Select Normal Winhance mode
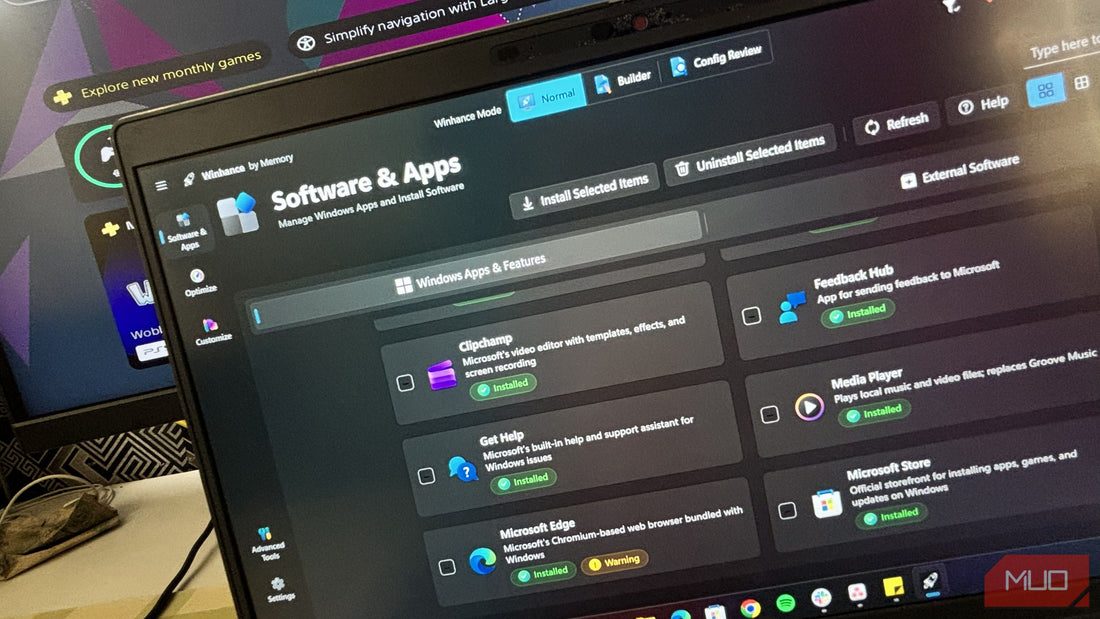1100x619 pixels. [546, 98]
